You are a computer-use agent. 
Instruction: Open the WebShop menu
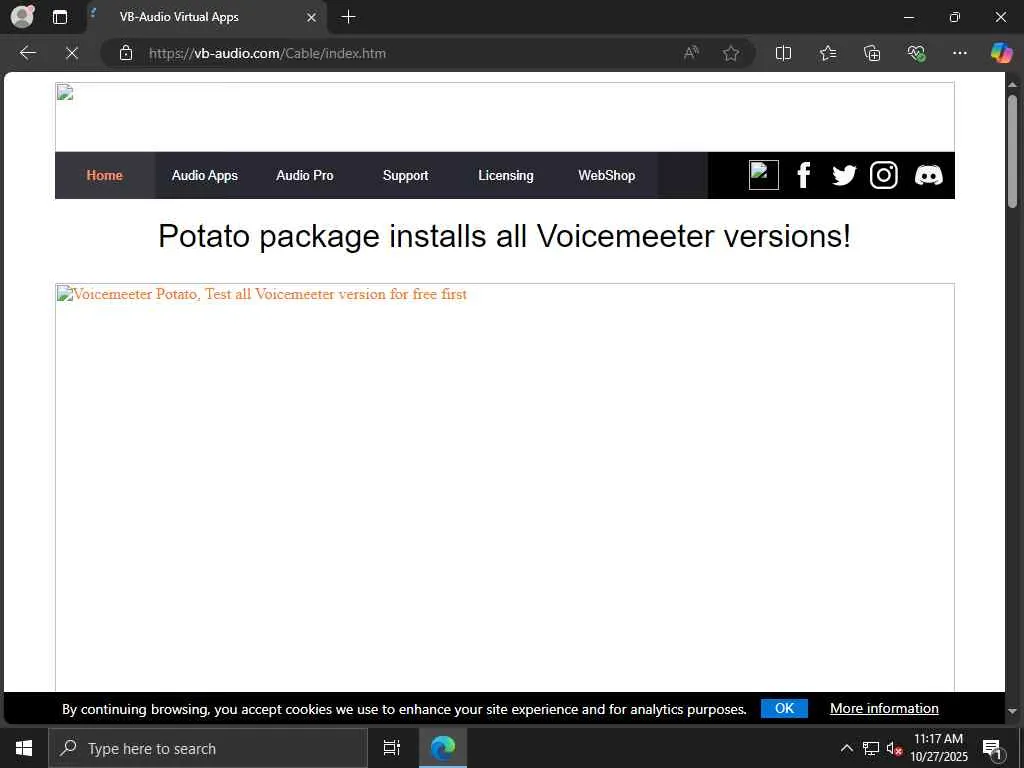click(607, 175)
